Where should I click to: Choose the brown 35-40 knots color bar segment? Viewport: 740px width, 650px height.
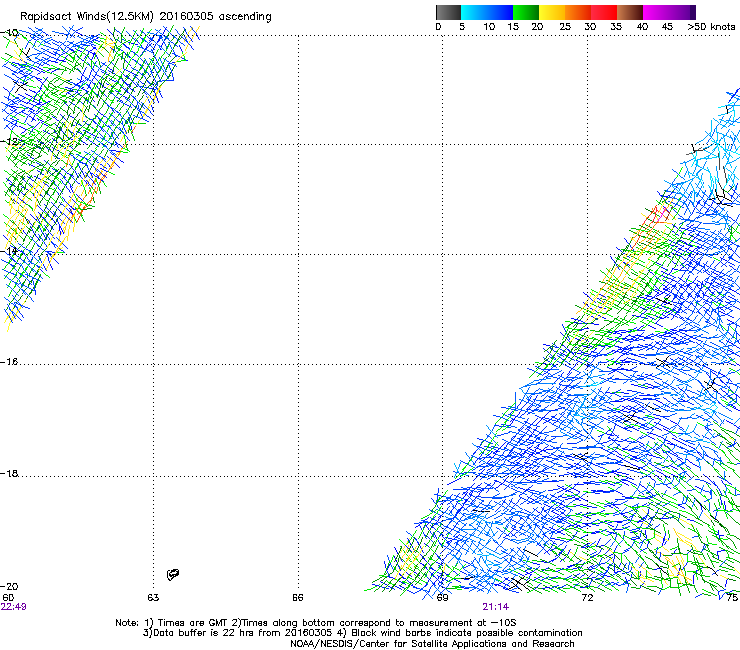[x=630, y=12]
